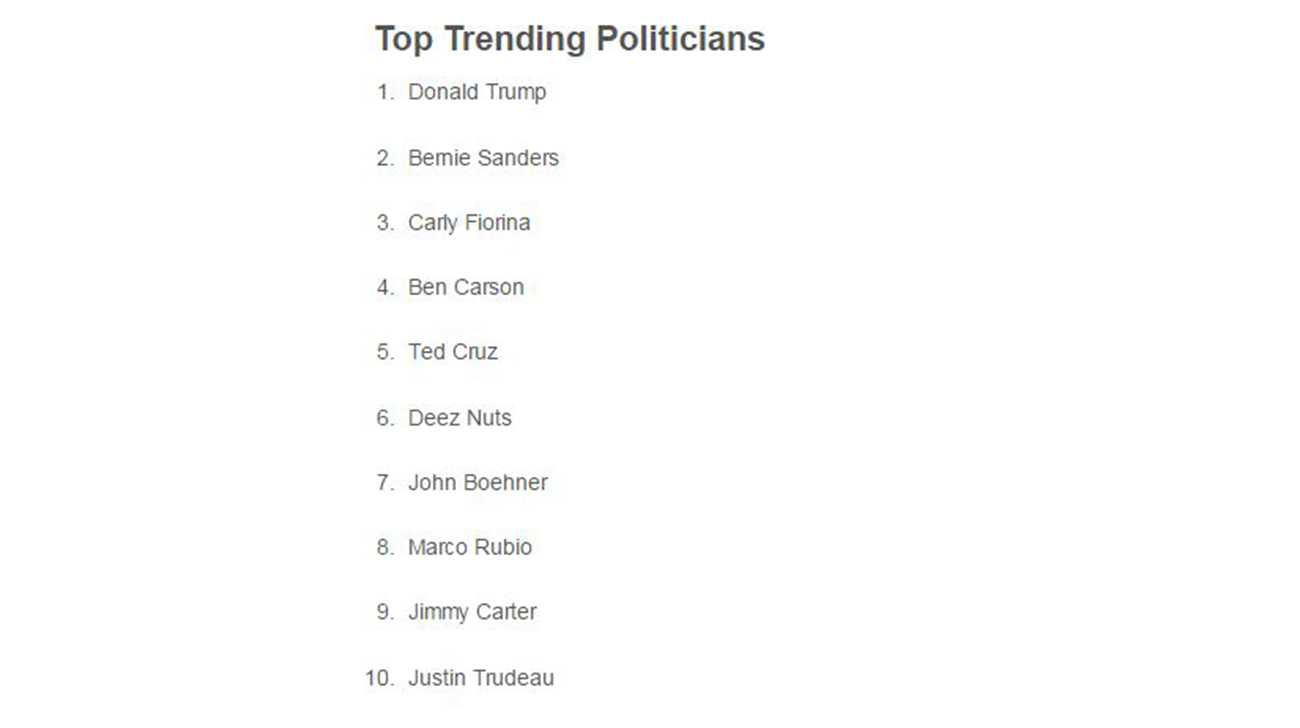Select Donald Trump in the list

coord(477,92)
